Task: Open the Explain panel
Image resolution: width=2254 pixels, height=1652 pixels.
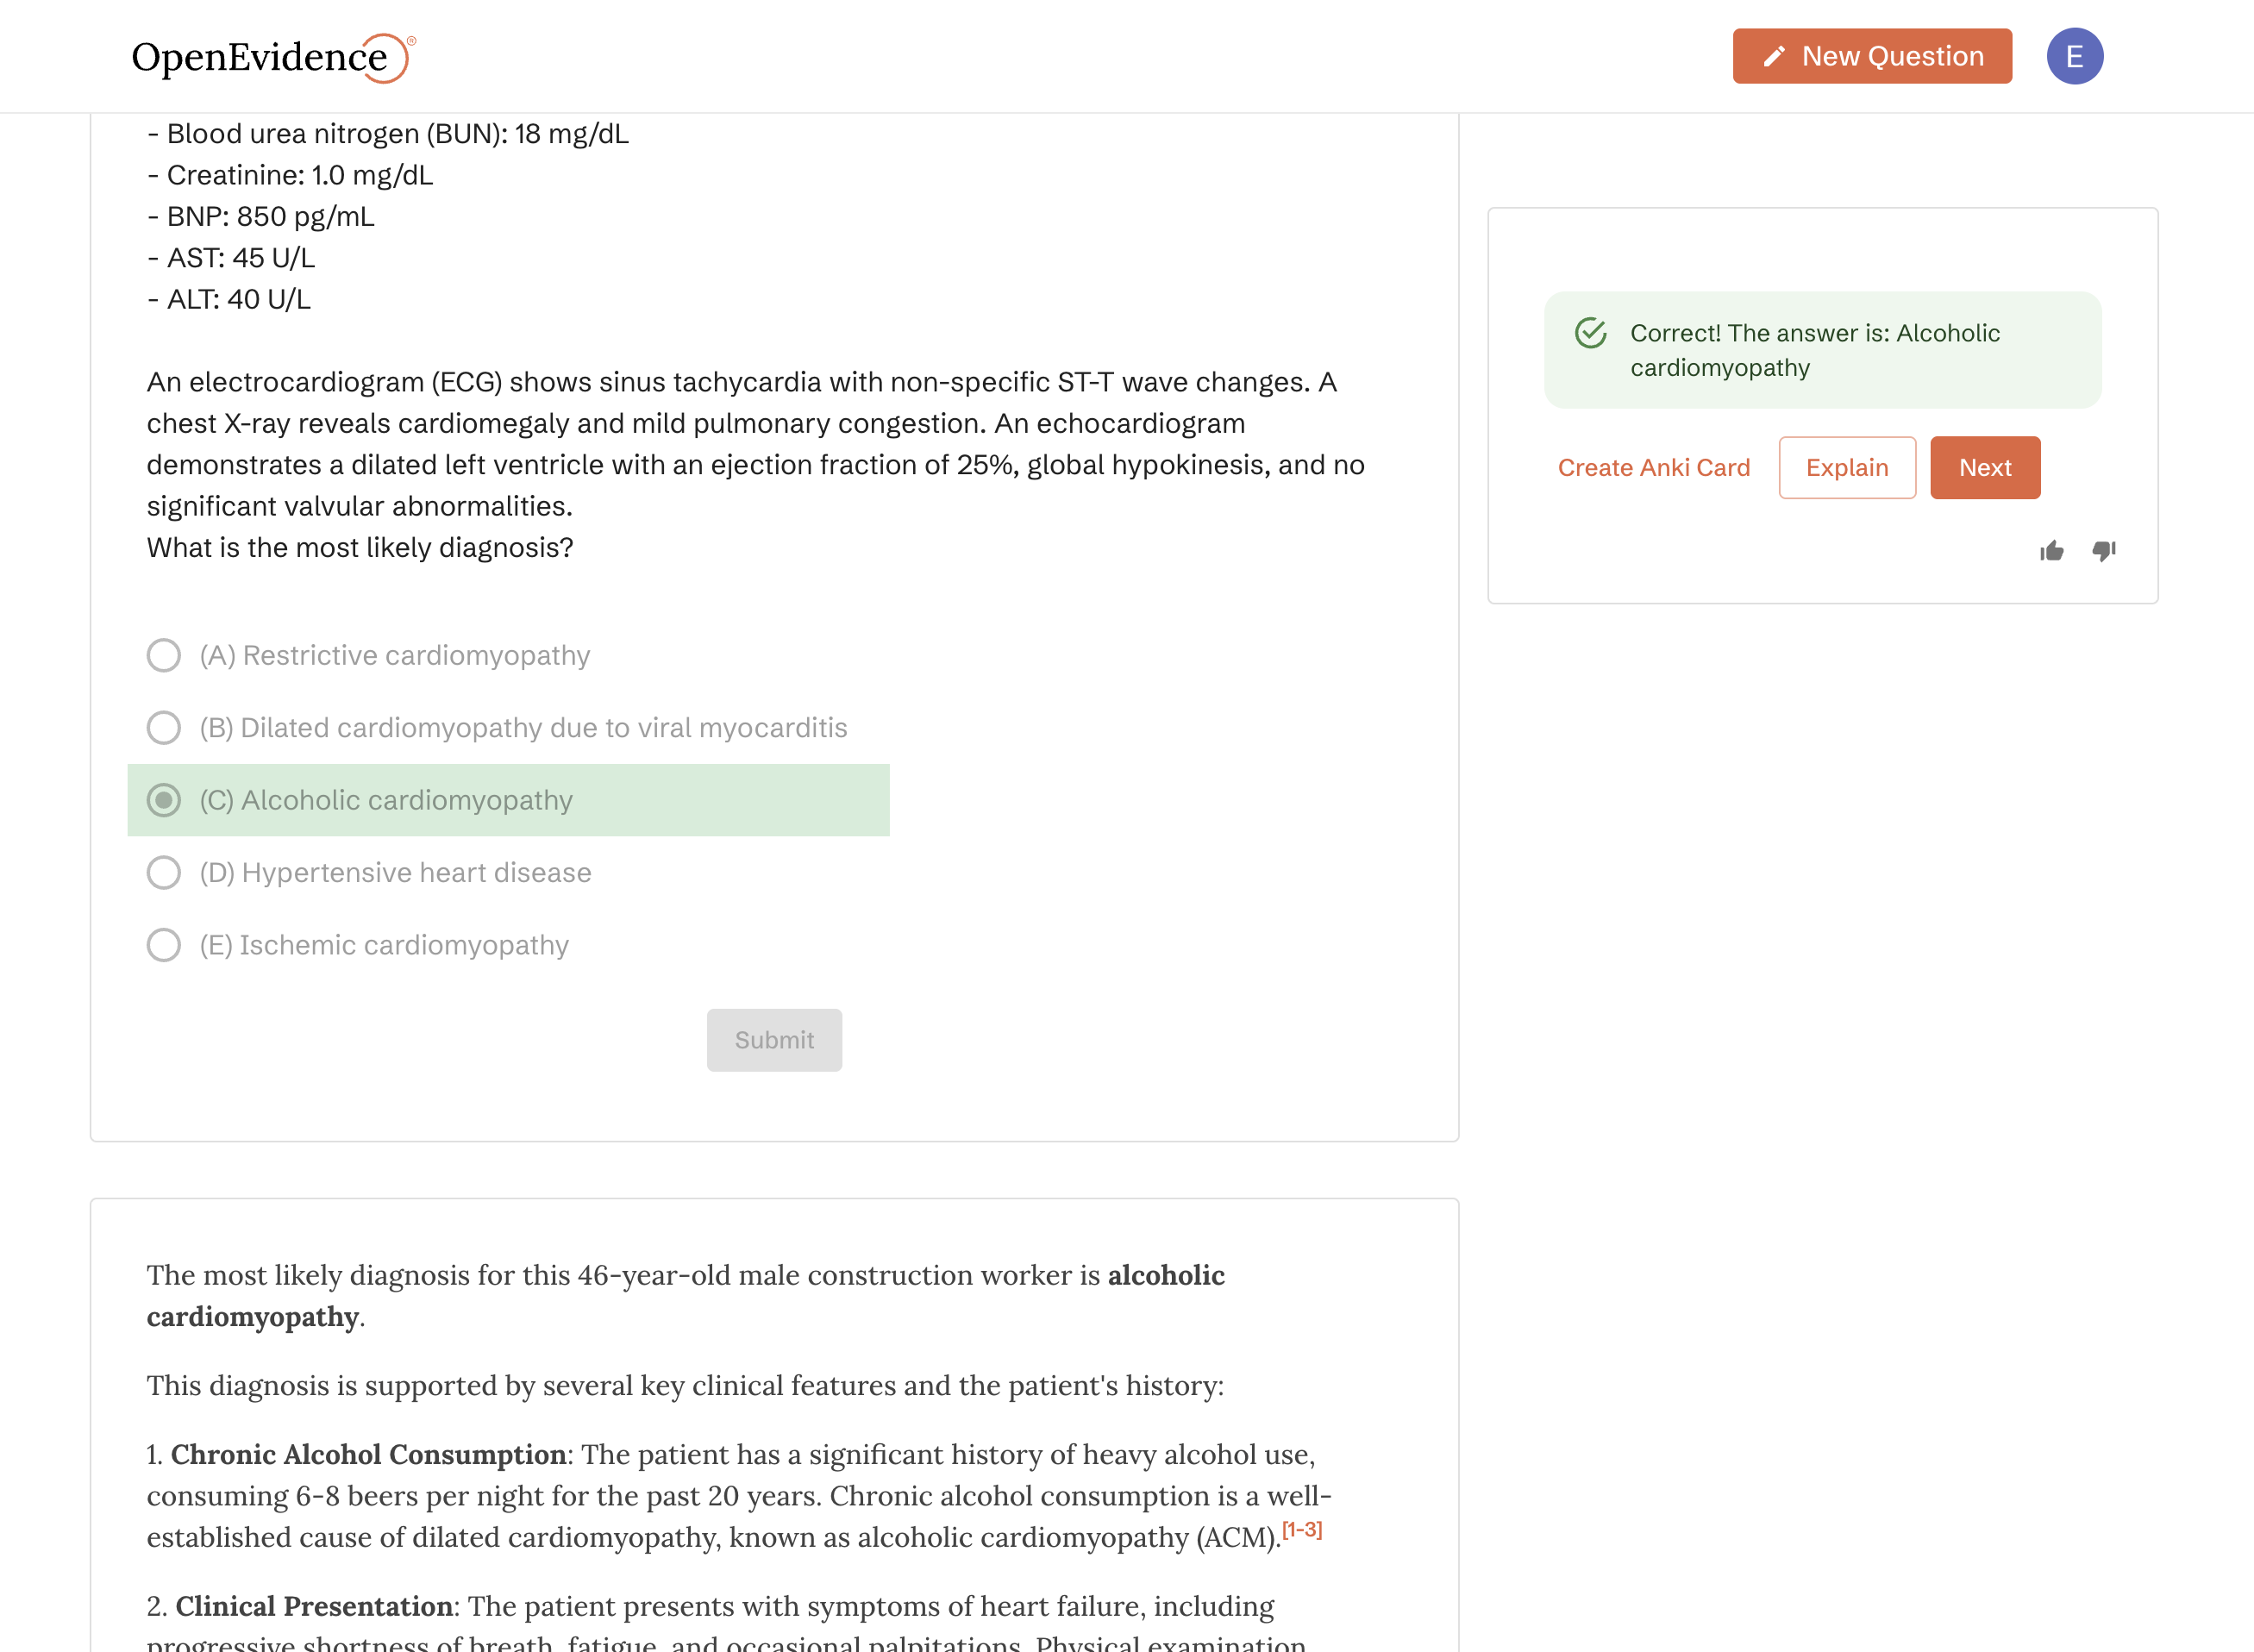Action: 1846,467
